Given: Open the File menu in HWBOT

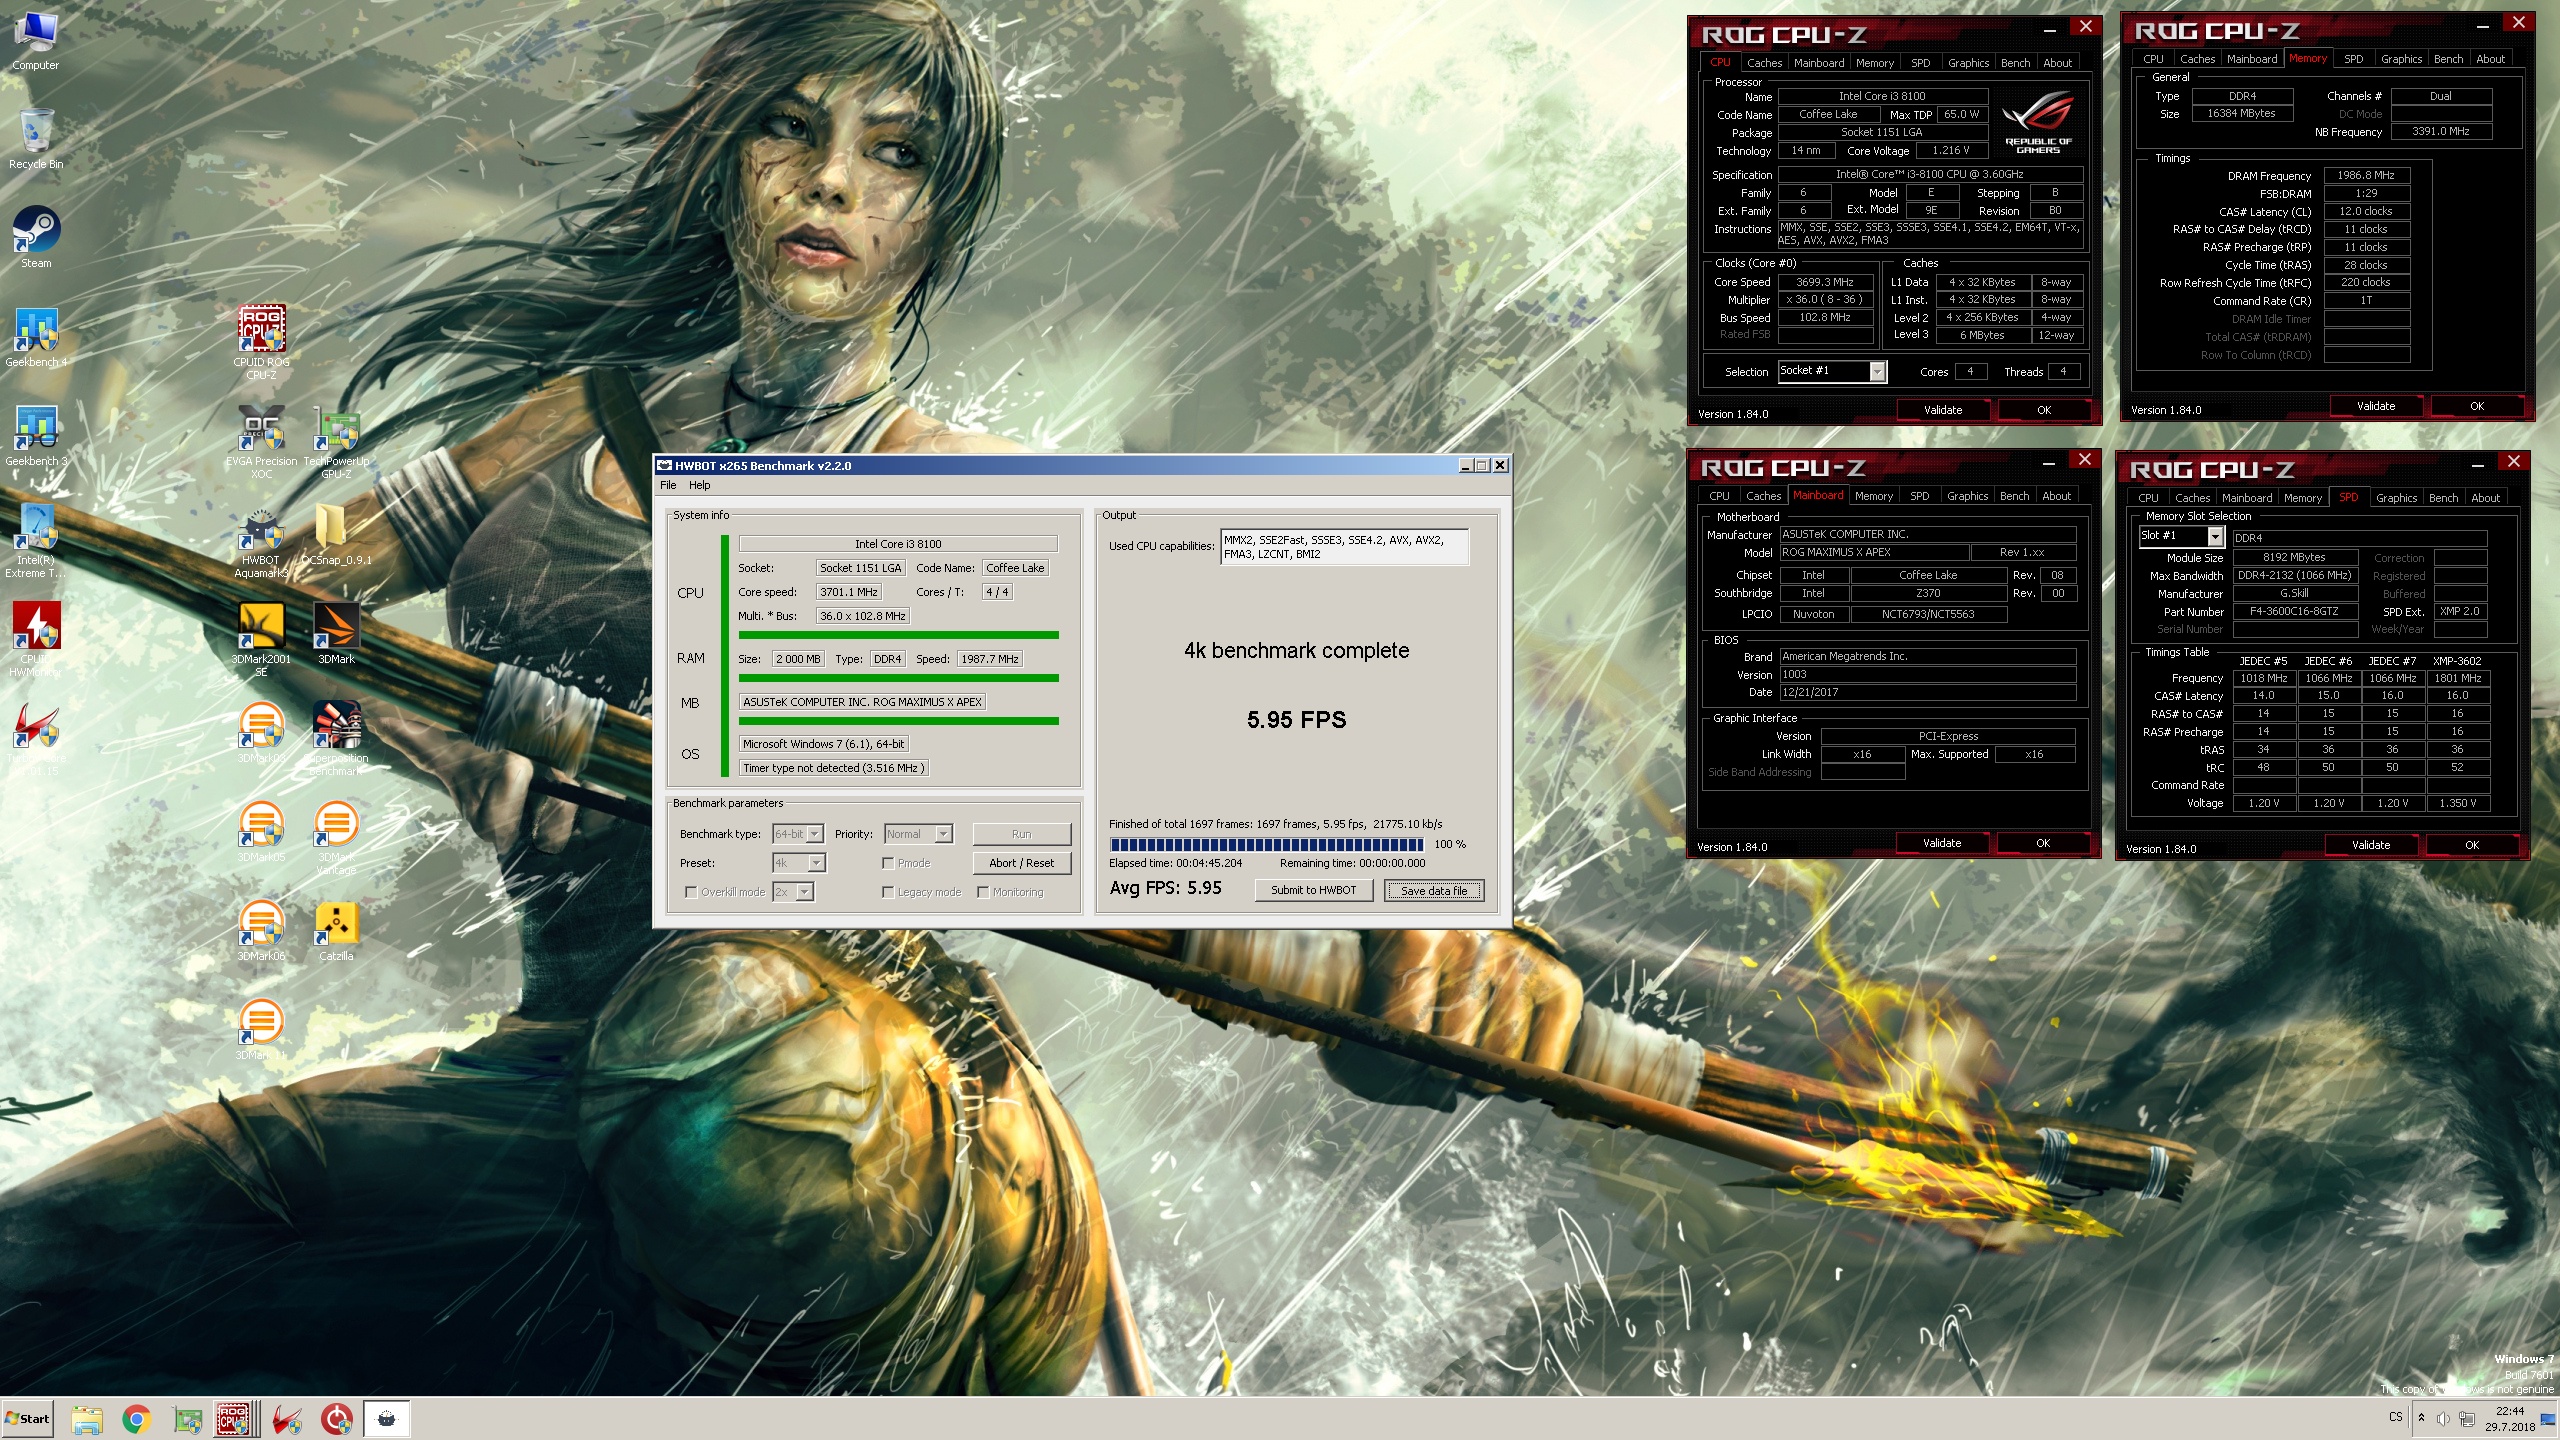Looking at the screenshot, I should [x=668, y=485].
